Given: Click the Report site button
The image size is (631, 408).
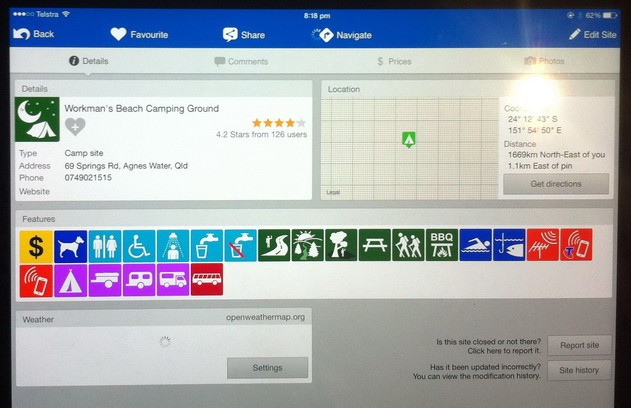Looking at the screenshot, I should coord(579,345).
